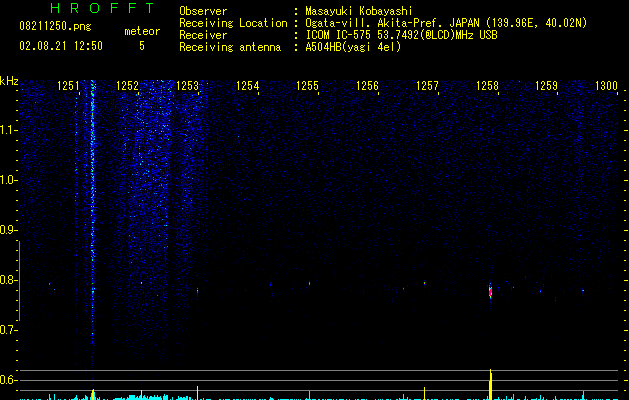Click the ICOM IC-575 receiver text

[x=401, y=35]
